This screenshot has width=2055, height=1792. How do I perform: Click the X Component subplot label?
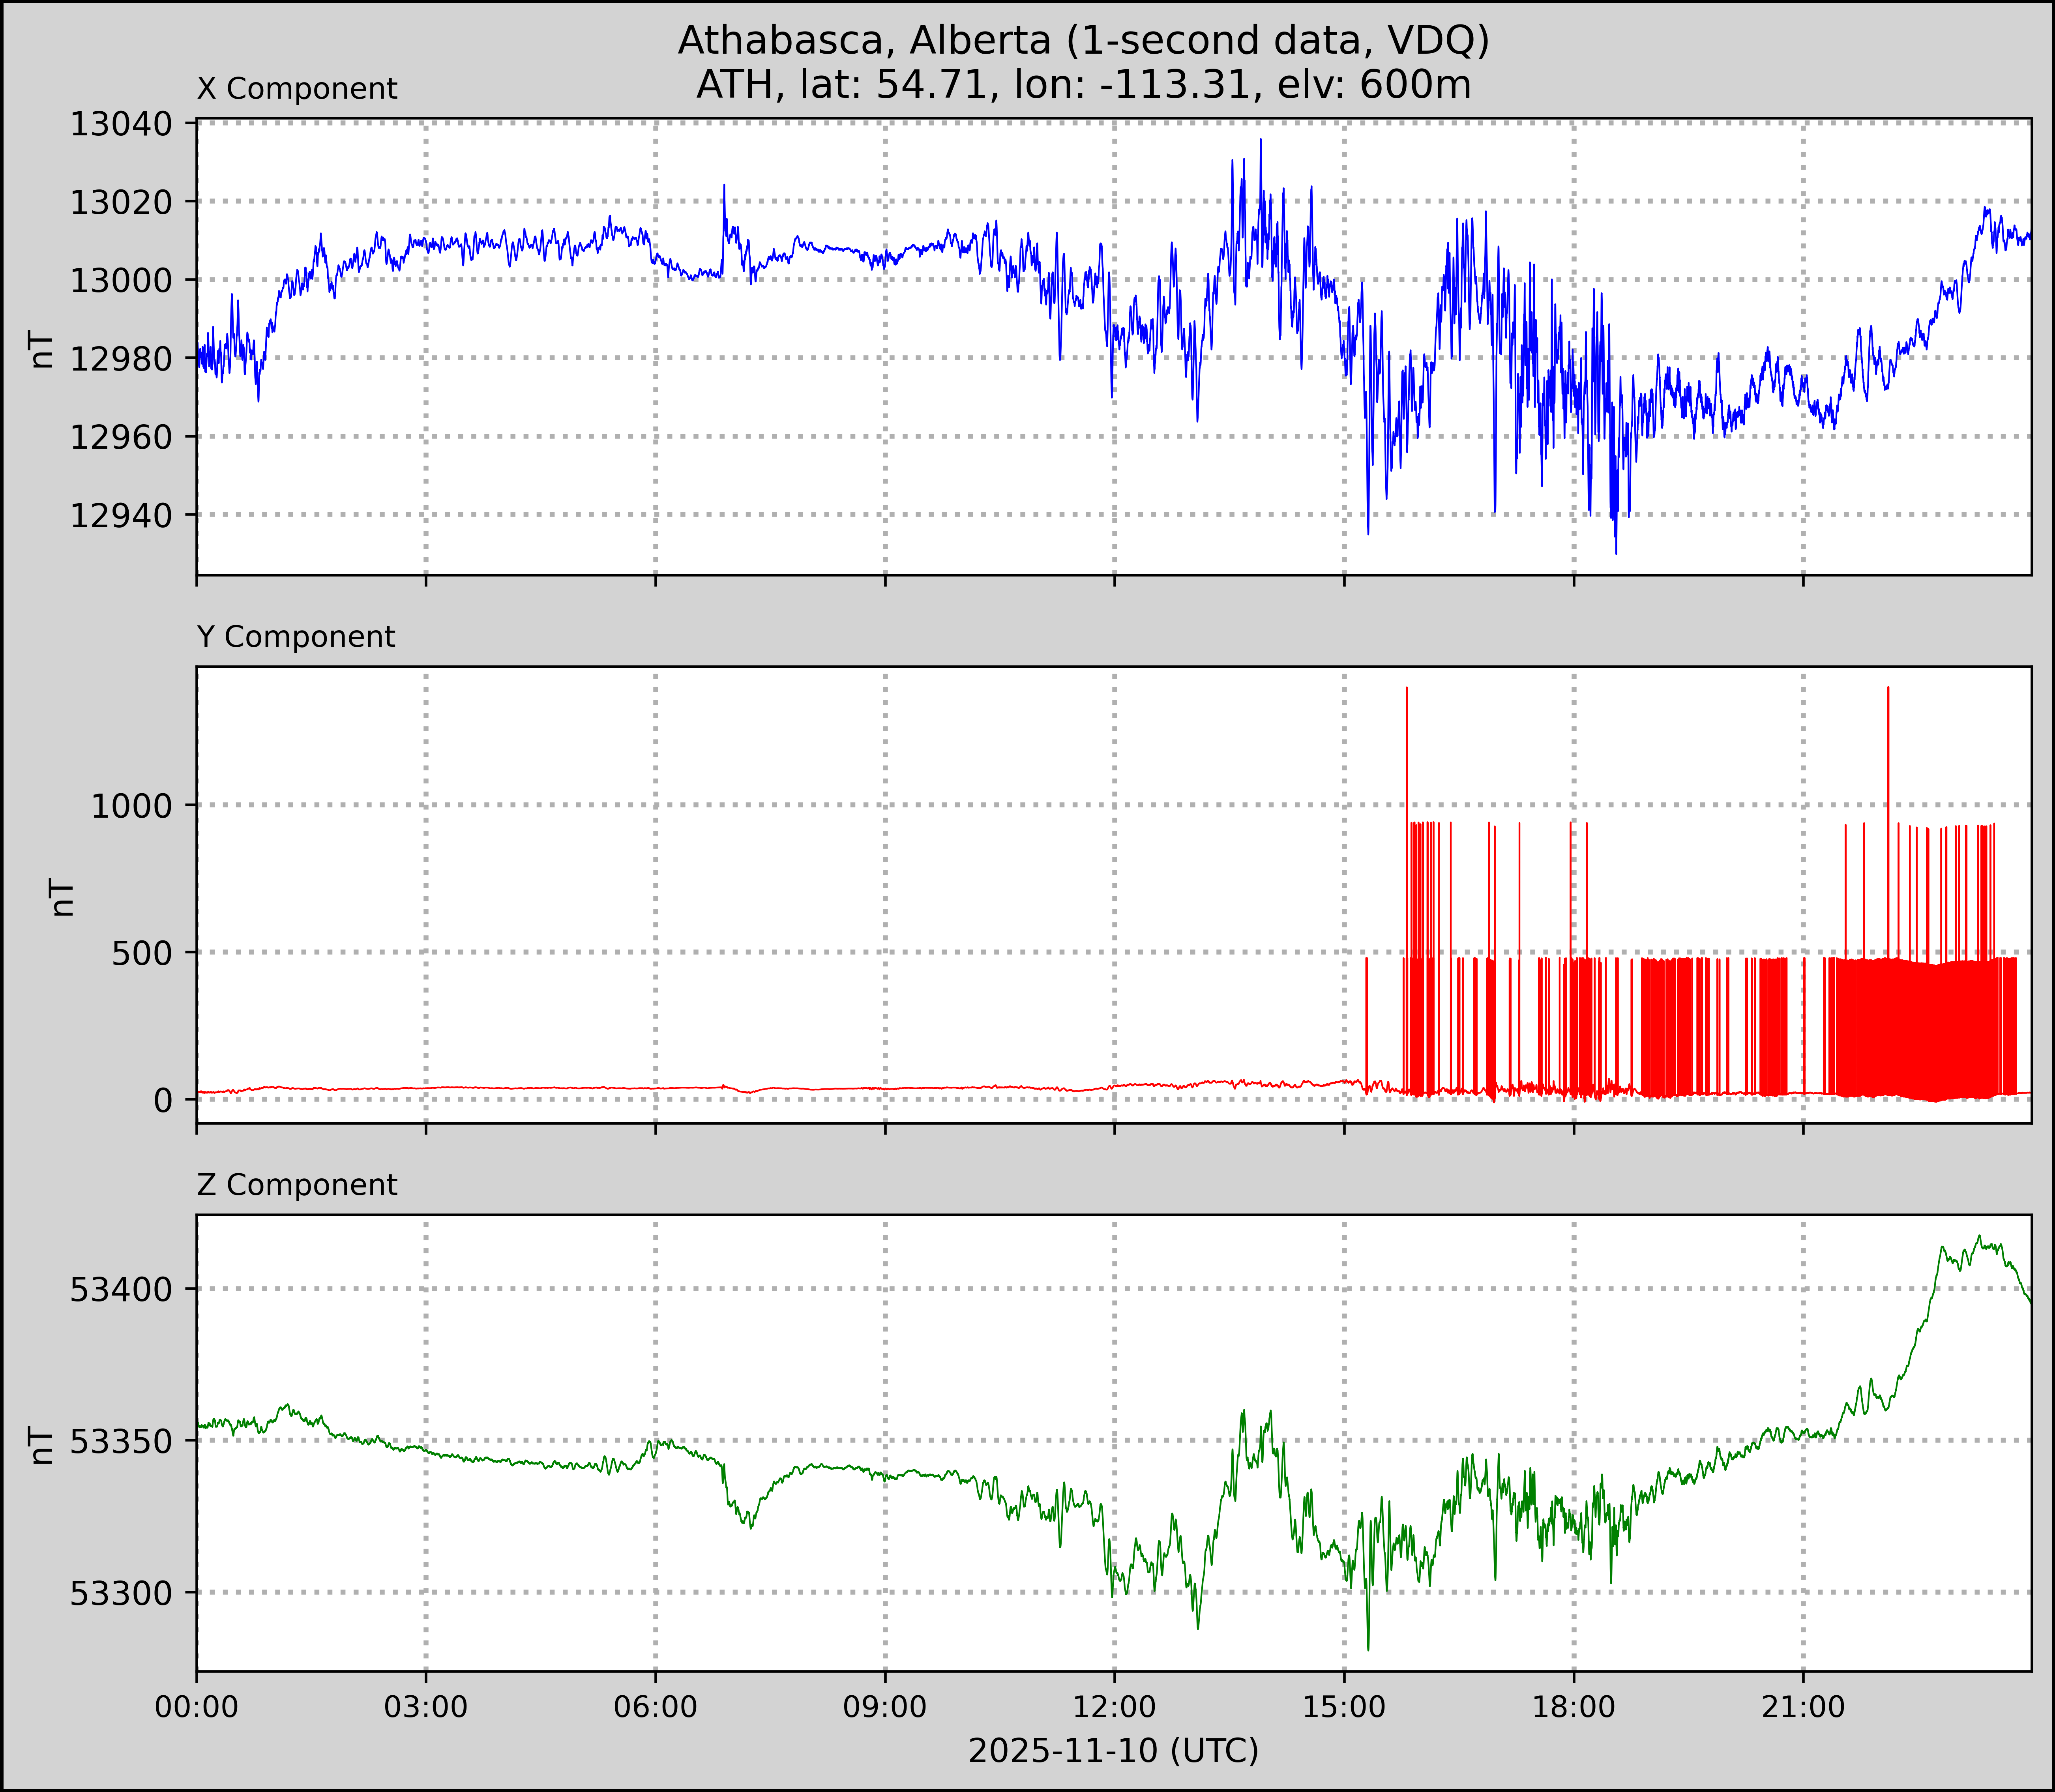(297, 89)
